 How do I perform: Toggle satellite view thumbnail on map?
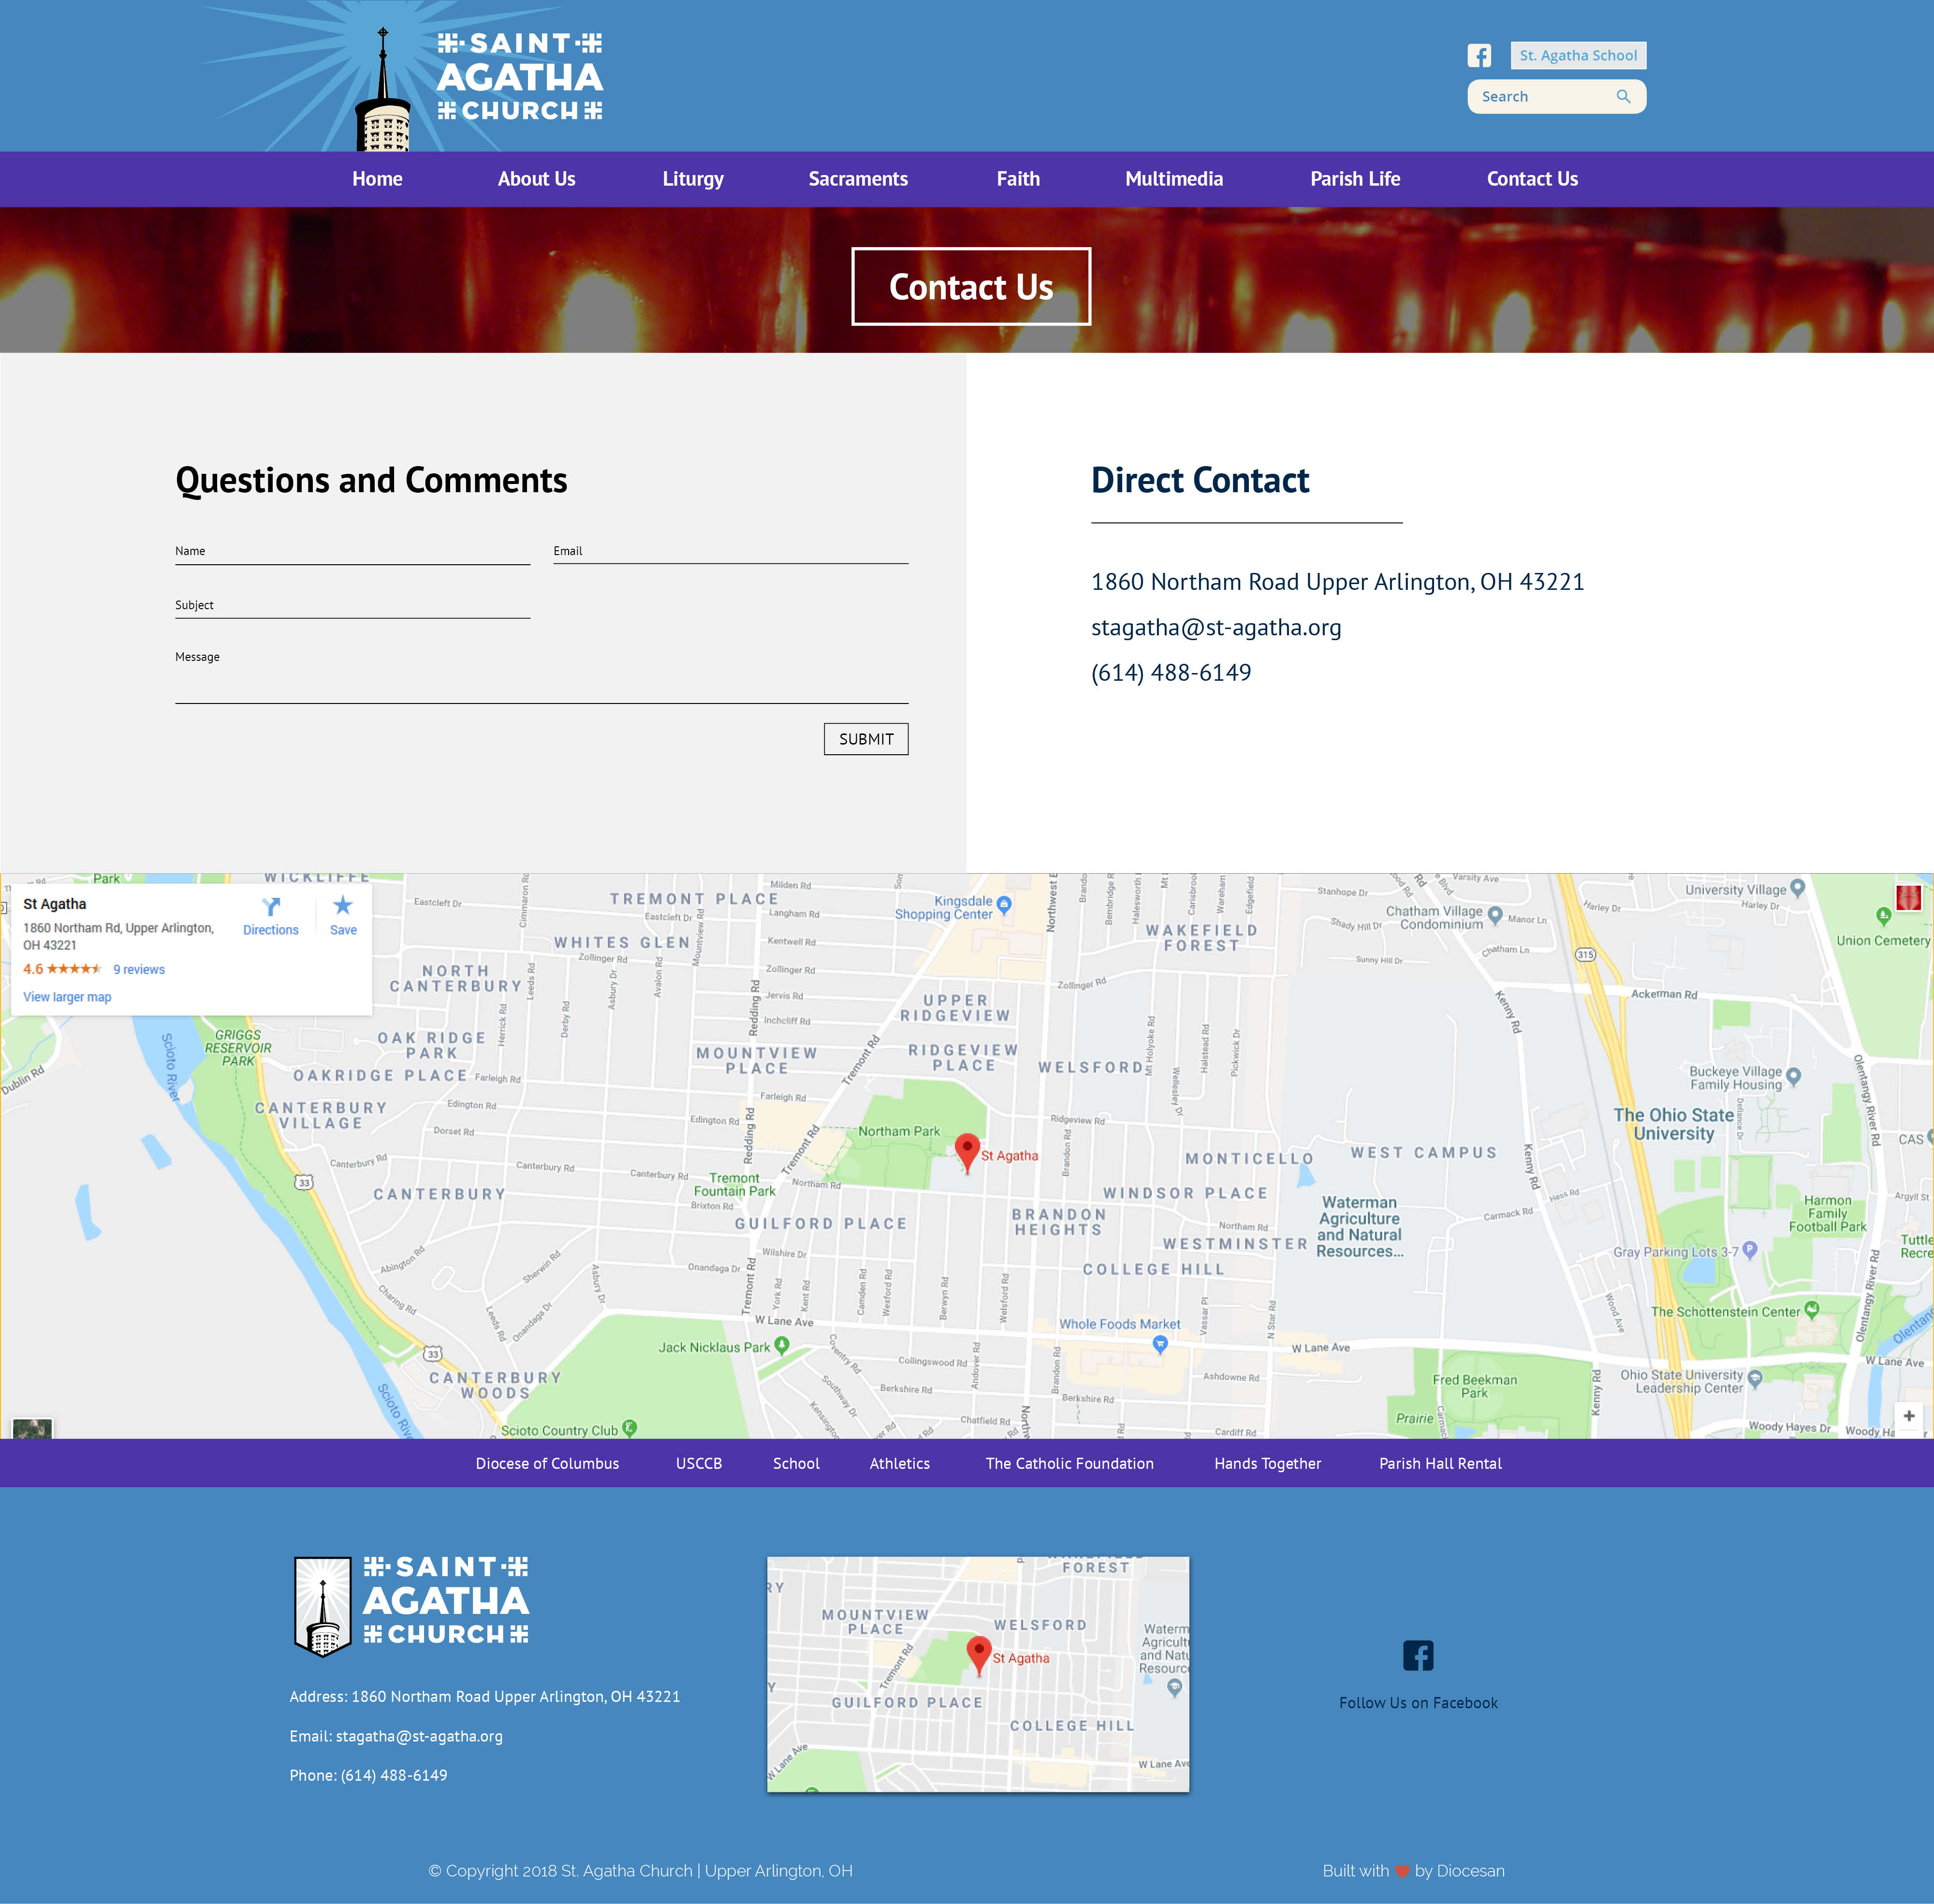tap(31, 1428)
